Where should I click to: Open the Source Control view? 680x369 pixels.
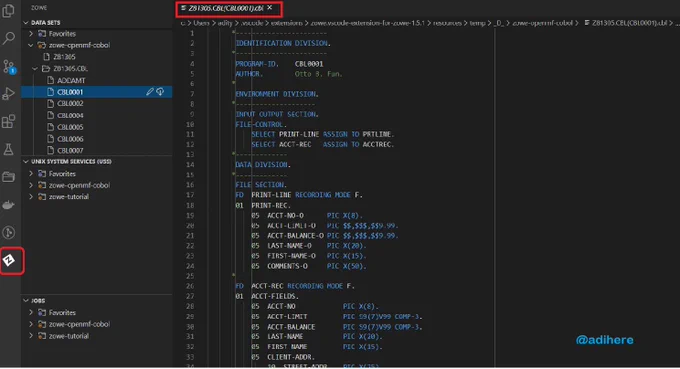pos(9,66)
